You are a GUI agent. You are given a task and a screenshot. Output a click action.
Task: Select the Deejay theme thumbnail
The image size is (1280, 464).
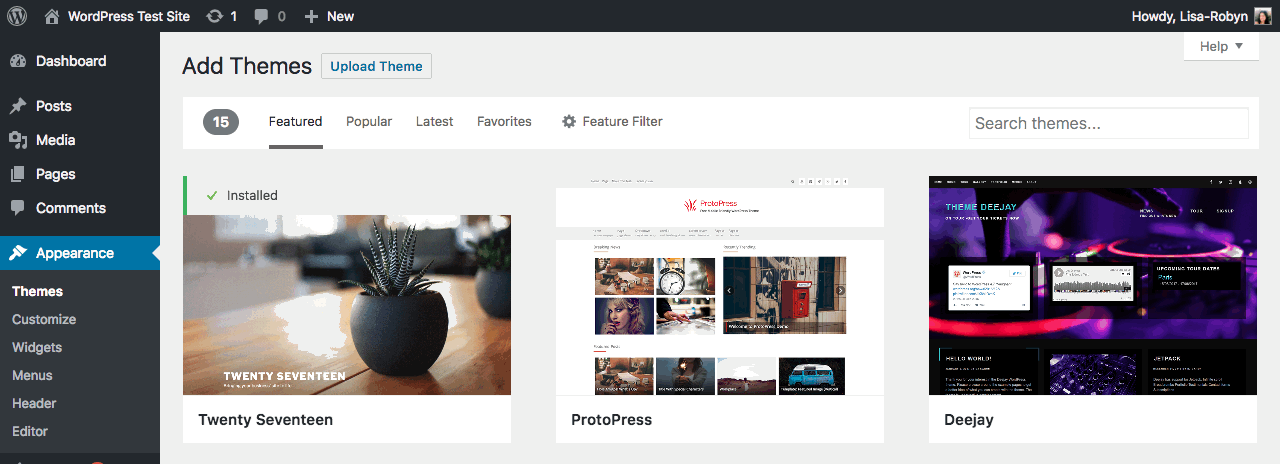tap(1092, 285)
